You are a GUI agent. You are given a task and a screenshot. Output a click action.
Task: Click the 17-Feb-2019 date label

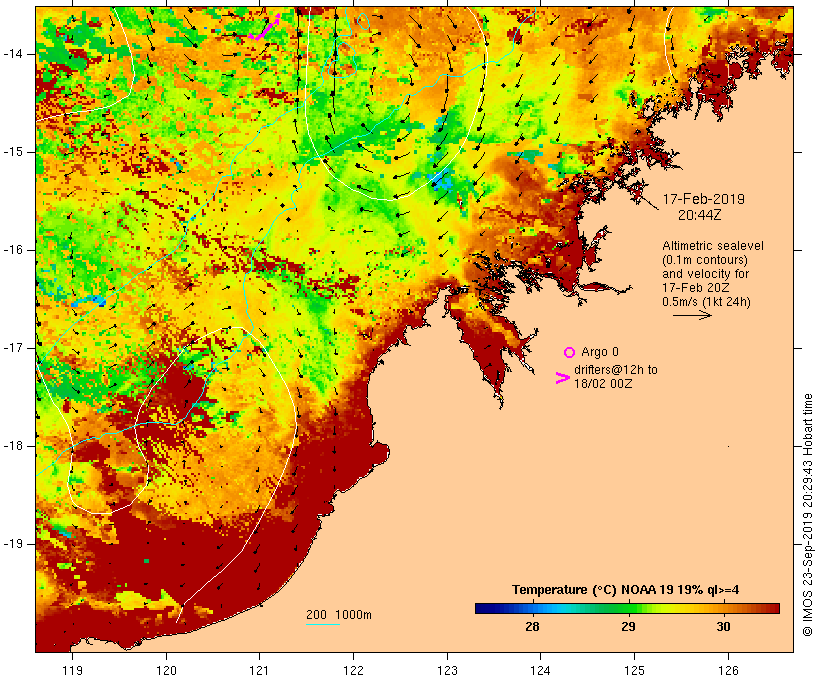pos(703,199)
